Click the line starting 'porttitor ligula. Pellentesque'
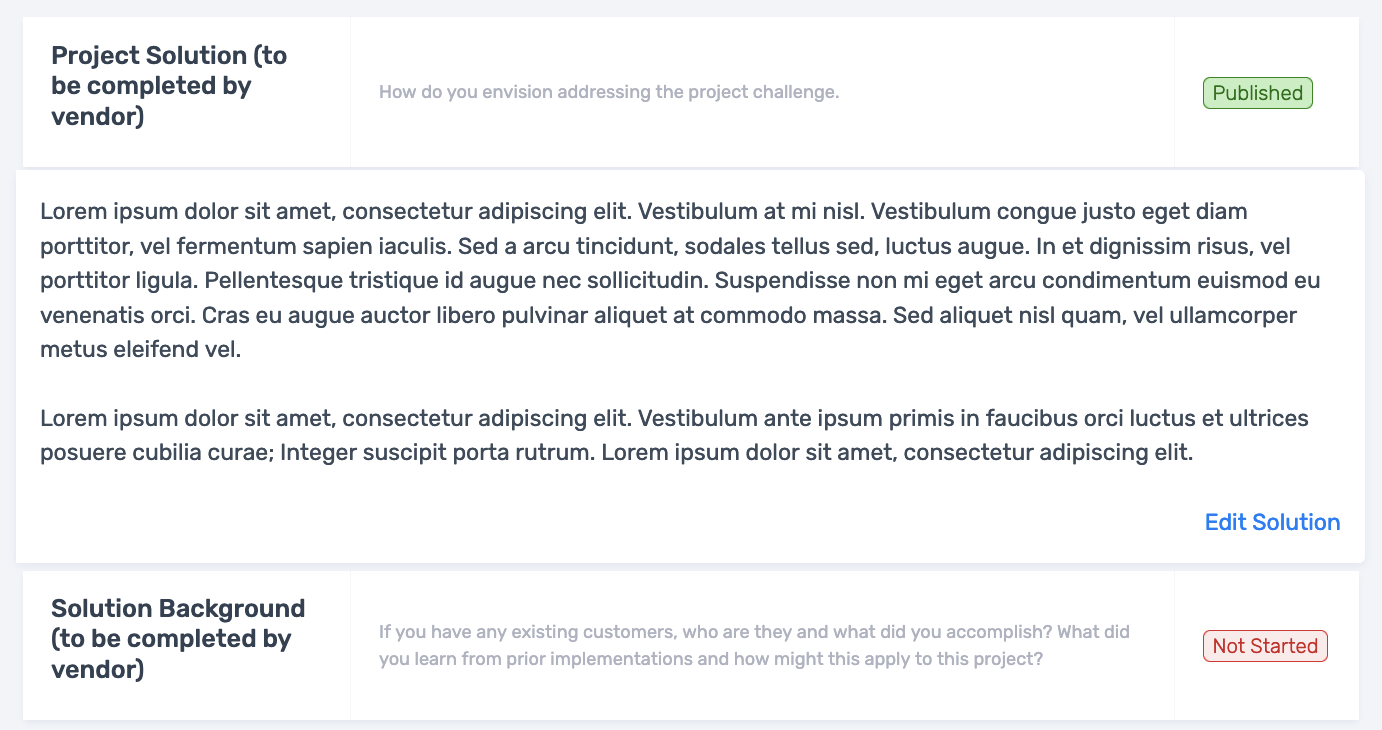 pos(680,281)
